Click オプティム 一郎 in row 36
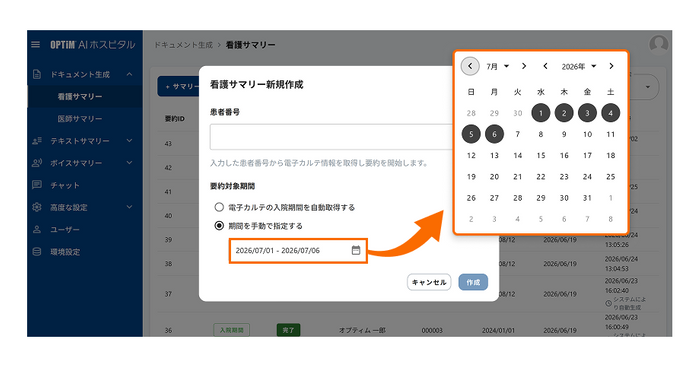The height and width of the screenshot is (368, 700). coord(362,330)
